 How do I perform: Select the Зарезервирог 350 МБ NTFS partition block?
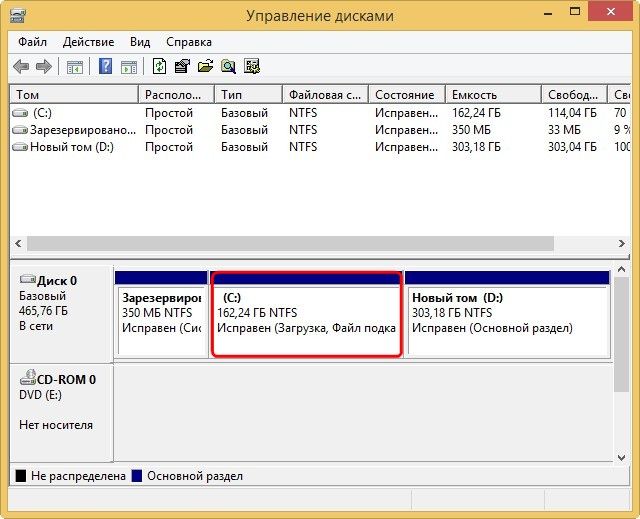tap(162, 314)
